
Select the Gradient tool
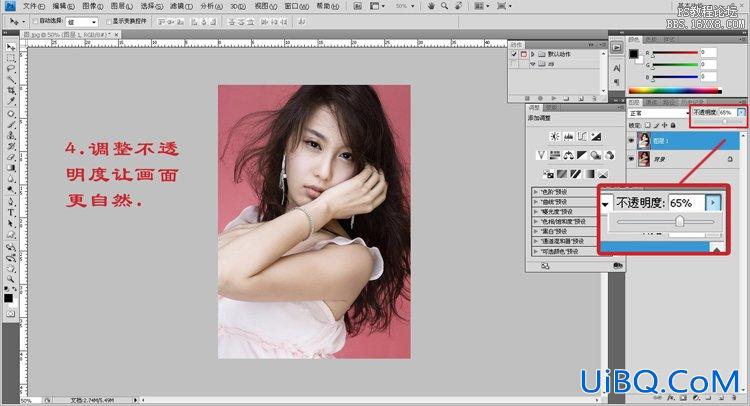11,168
